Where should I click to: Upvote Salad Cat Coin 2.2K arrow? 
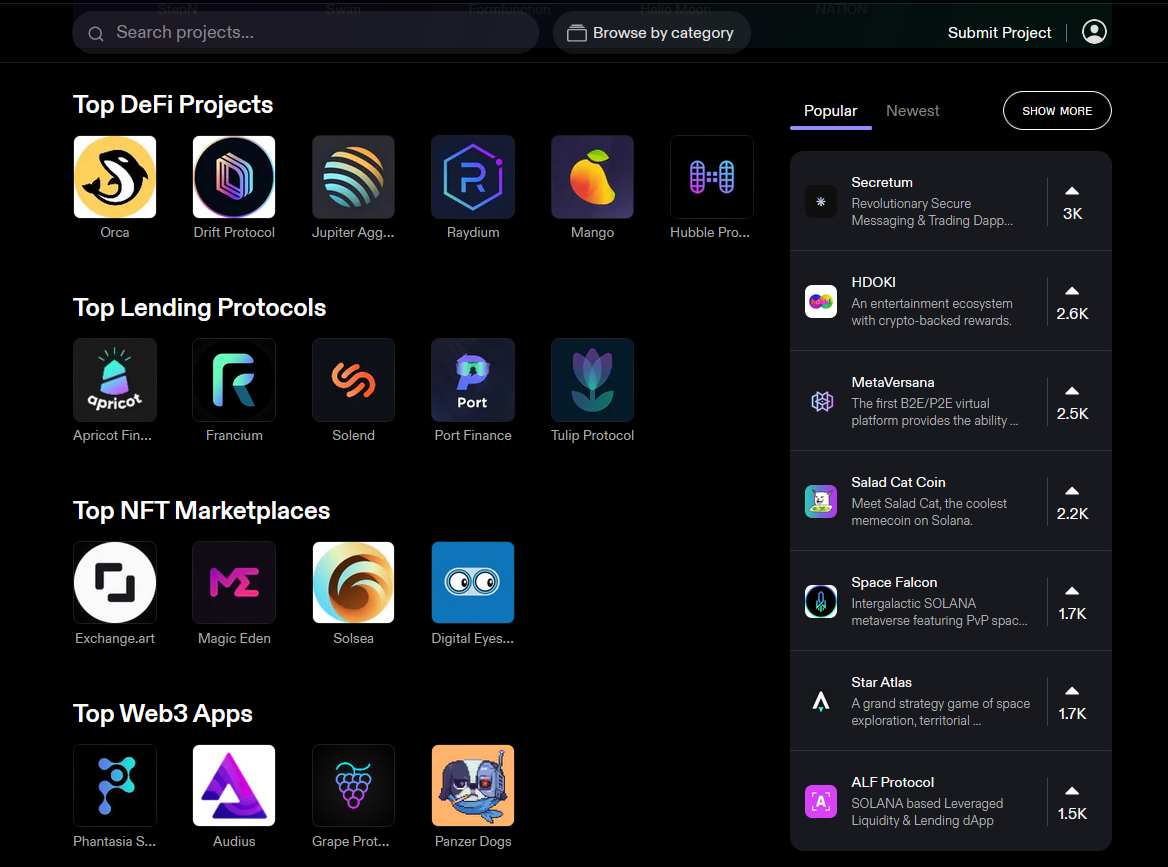click(x=1072, y=491)
